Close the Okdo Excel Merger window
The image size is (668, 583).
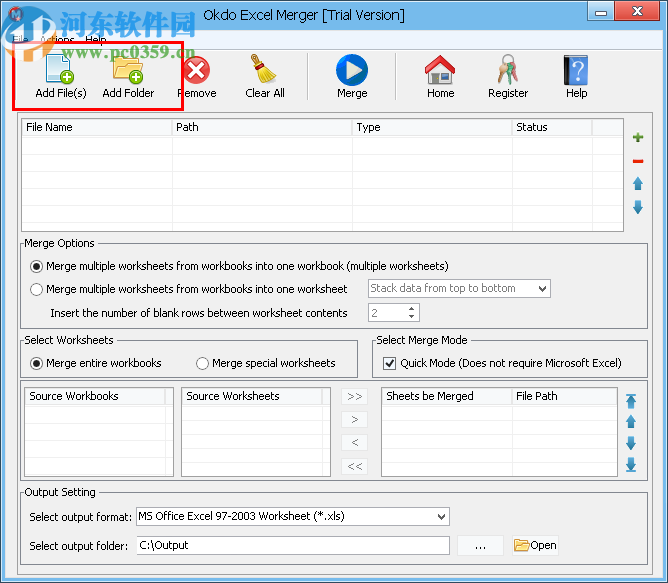(636, 11)
